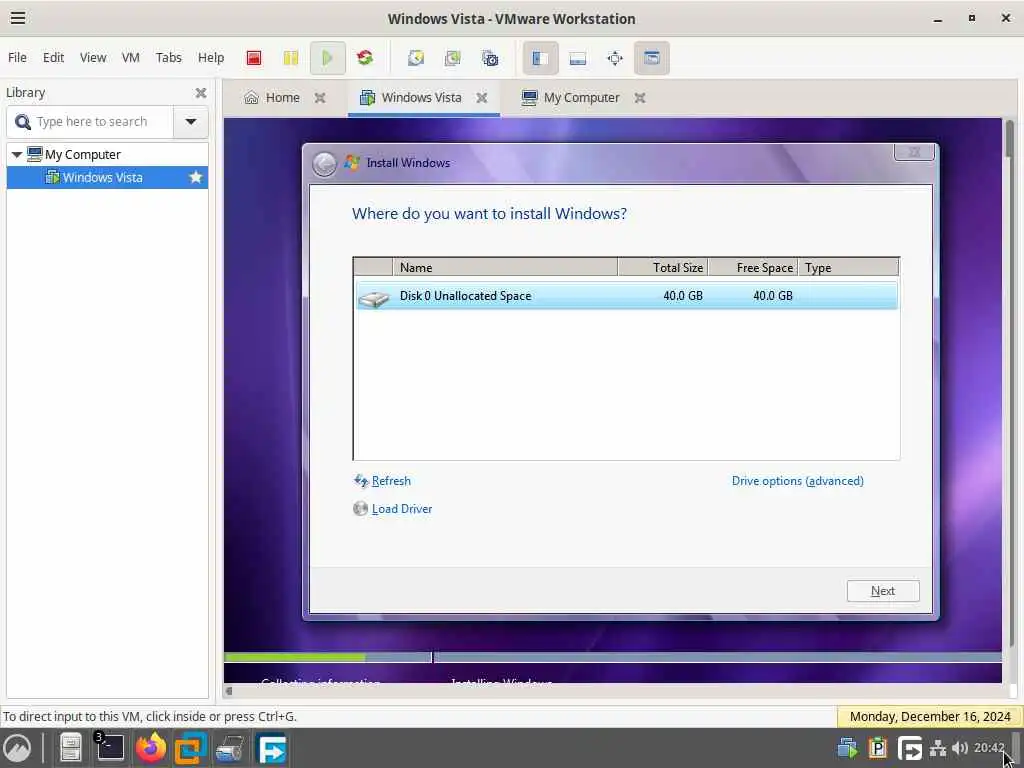This screenshot has width=1024, height=768.
Task: Click the 40.0 GB Free Space value for Disk 0
Action: [773, 296]
